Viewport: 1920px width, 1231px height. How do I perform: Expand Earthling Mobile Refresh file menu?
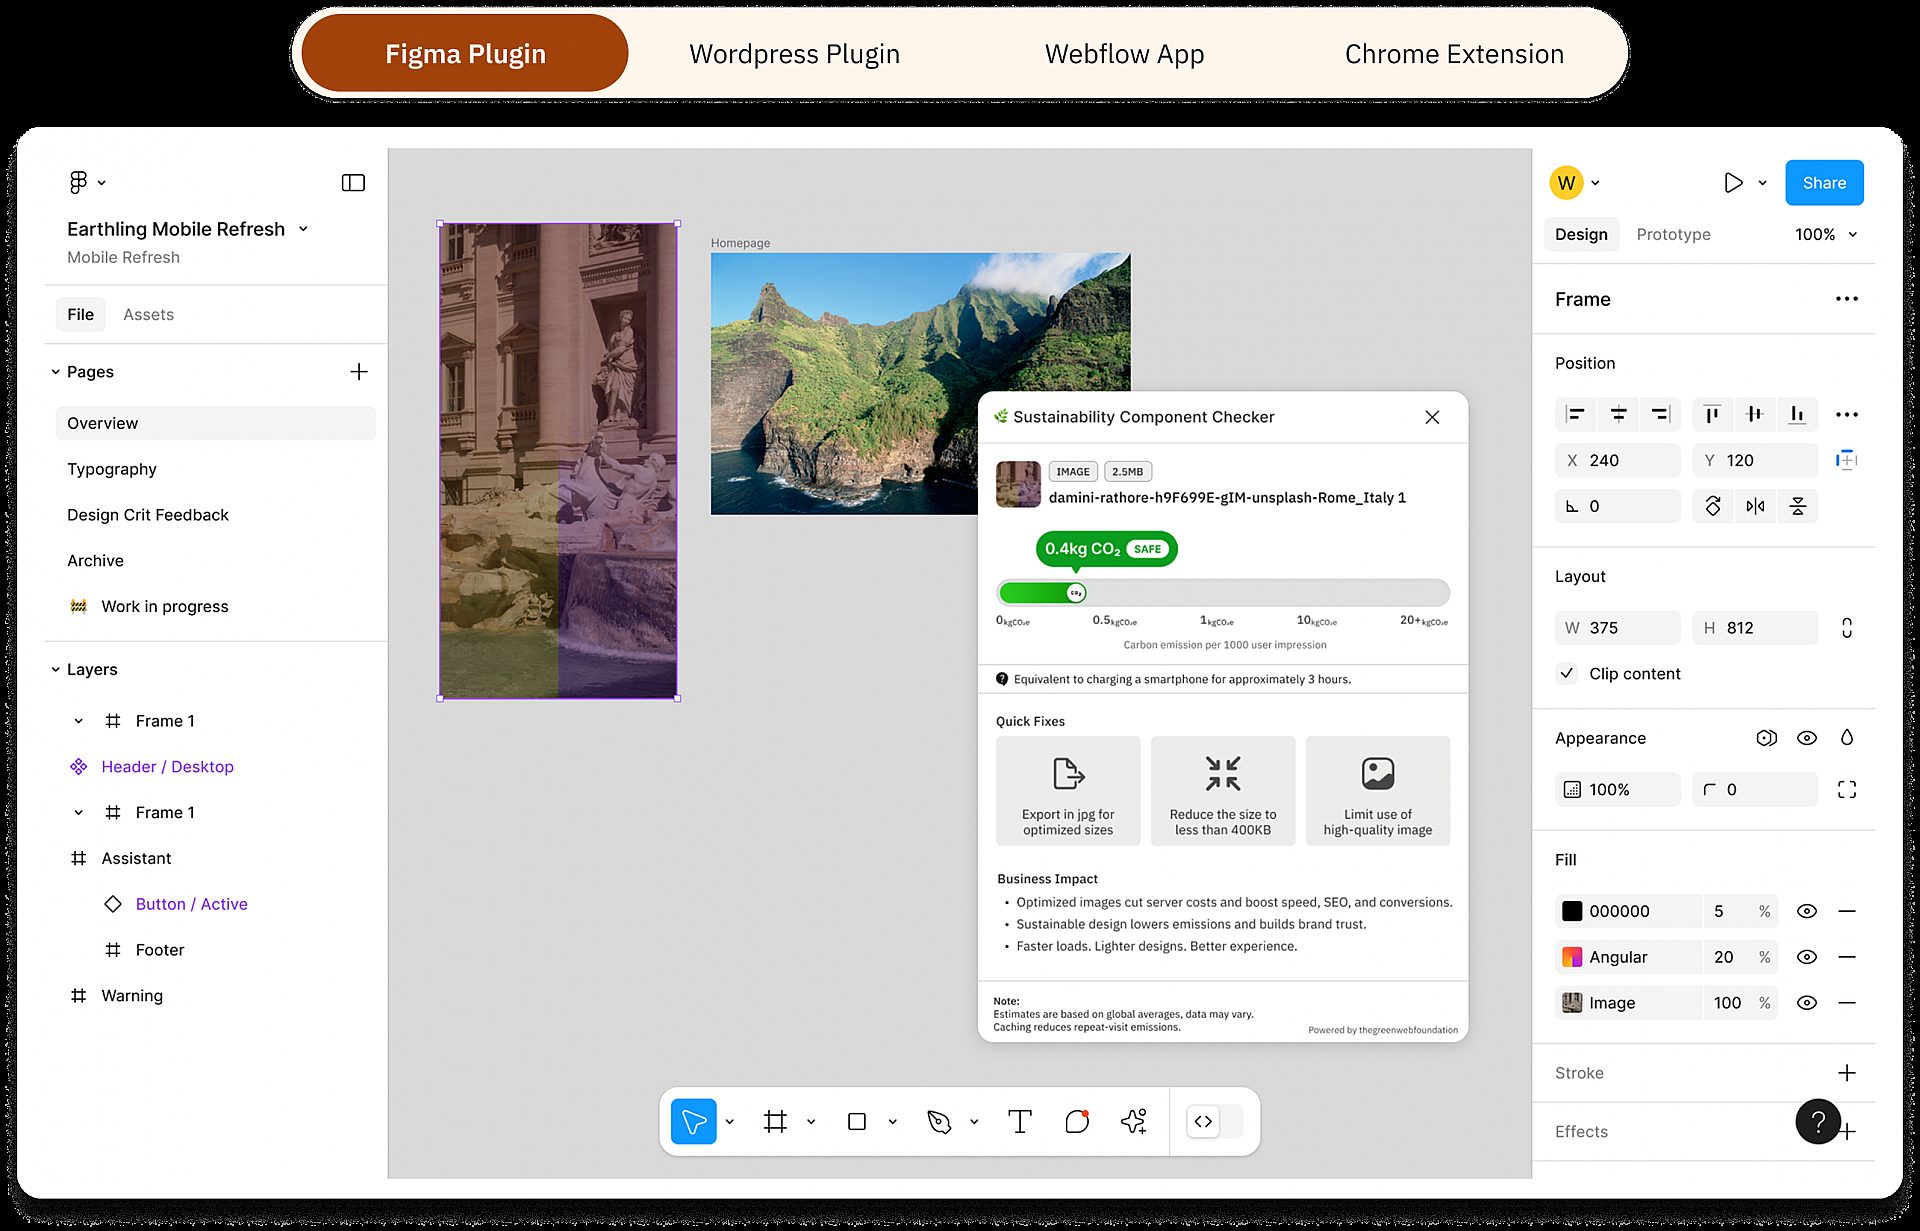[303, 229]
